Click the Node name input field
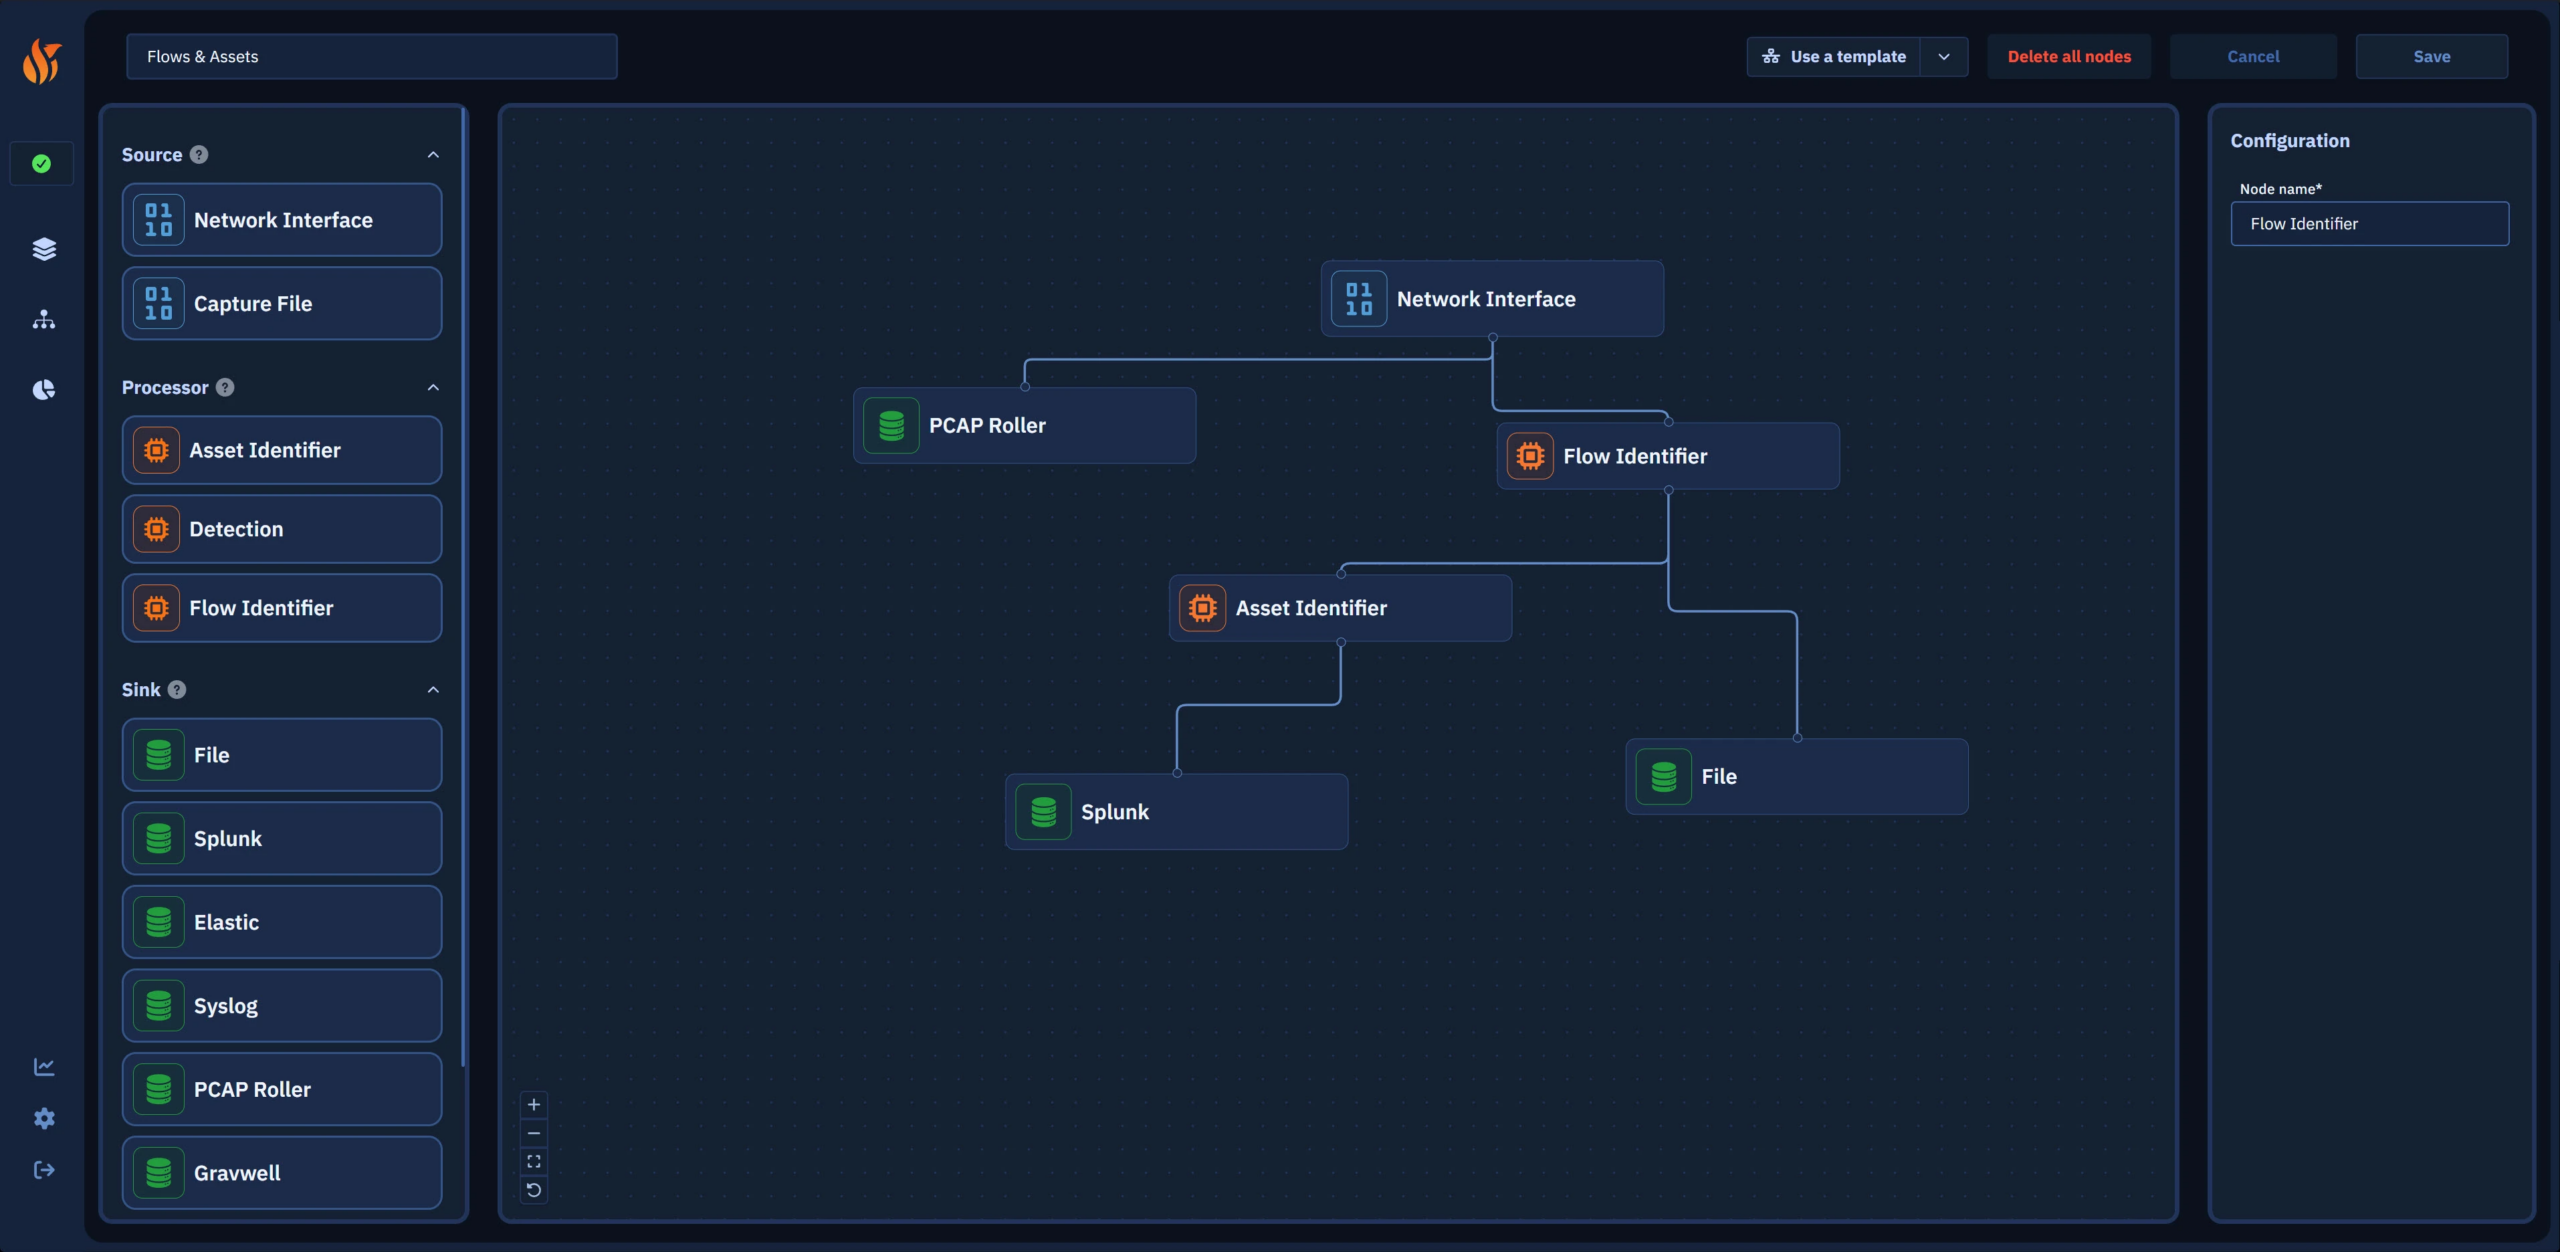The image size is (2560, 1252). point(2369,224)
